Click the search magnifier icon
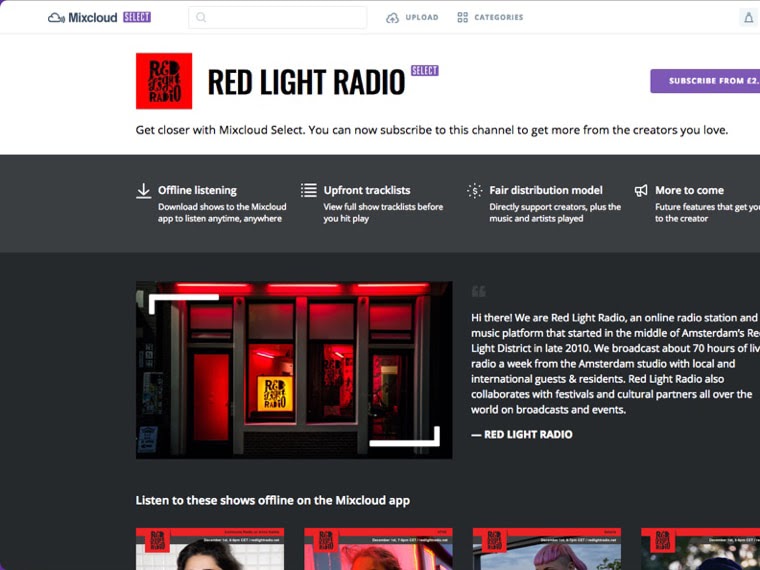The height and width of the screenshot is (570, 760). click(201, 17)
